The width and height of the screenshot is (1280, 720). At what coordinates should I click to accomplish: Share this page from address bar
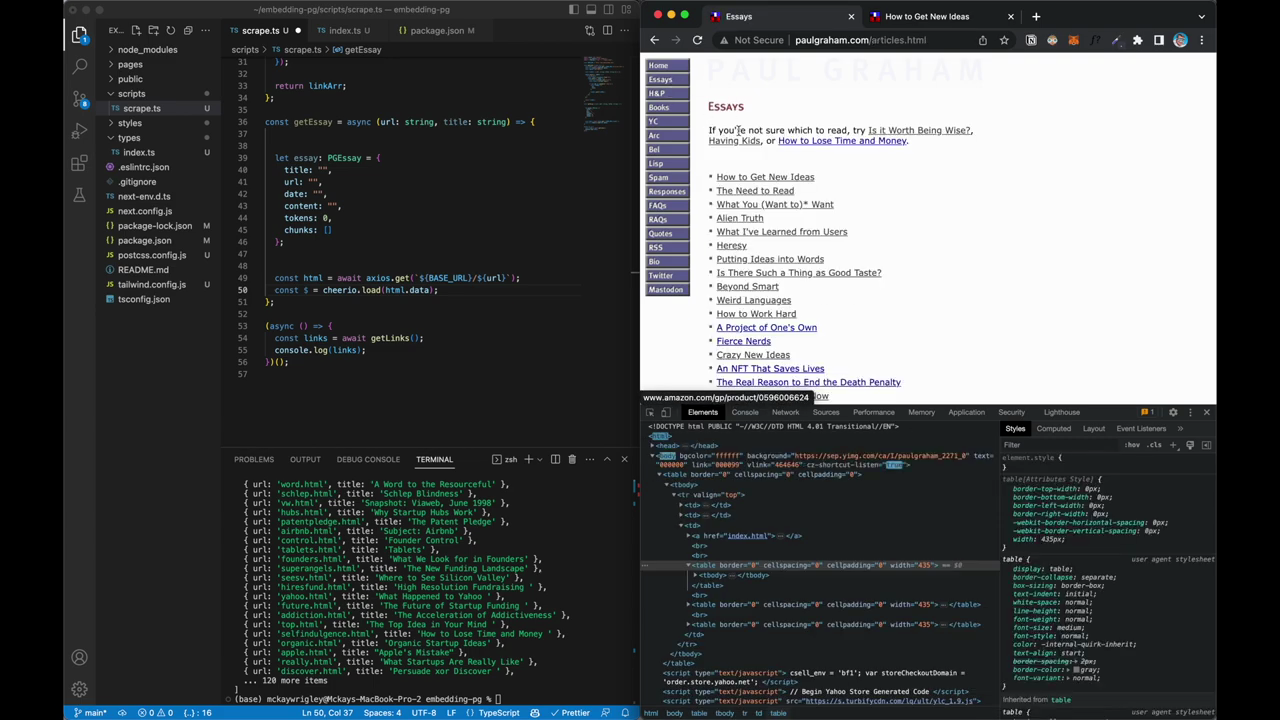tap(983, 40)
